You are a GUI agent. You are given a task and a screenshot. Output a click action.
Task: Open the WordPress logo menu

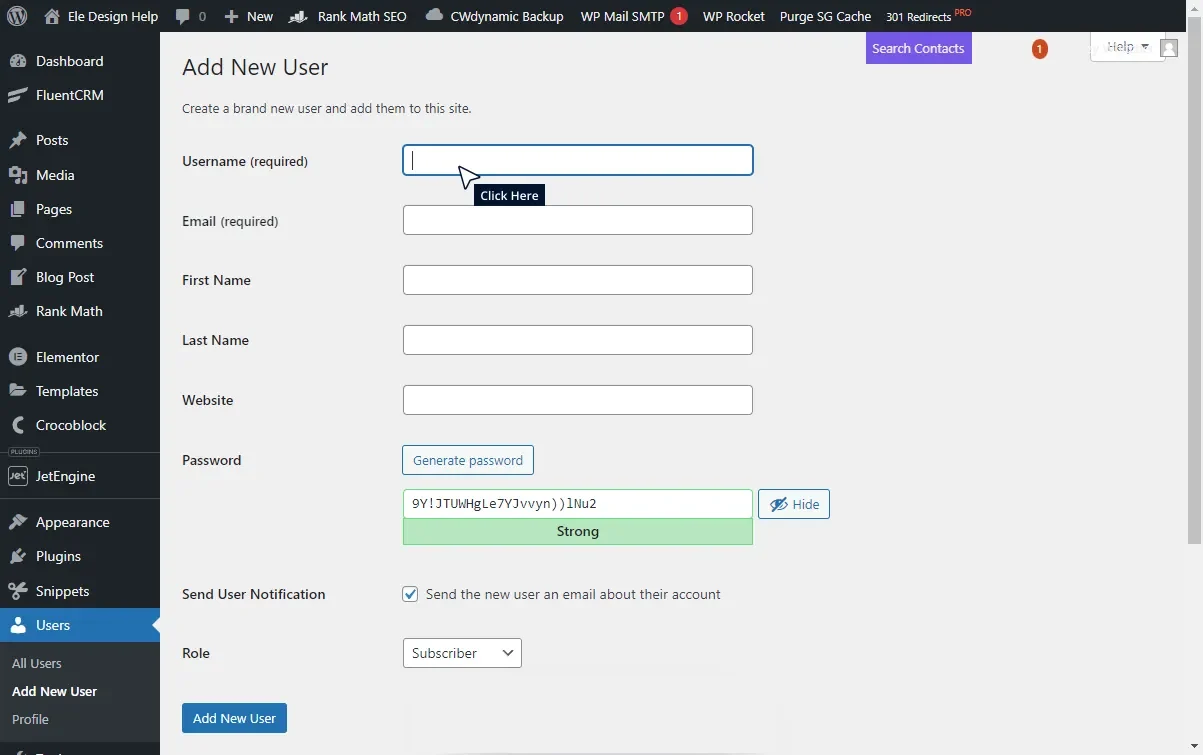[x=15, y=15]
